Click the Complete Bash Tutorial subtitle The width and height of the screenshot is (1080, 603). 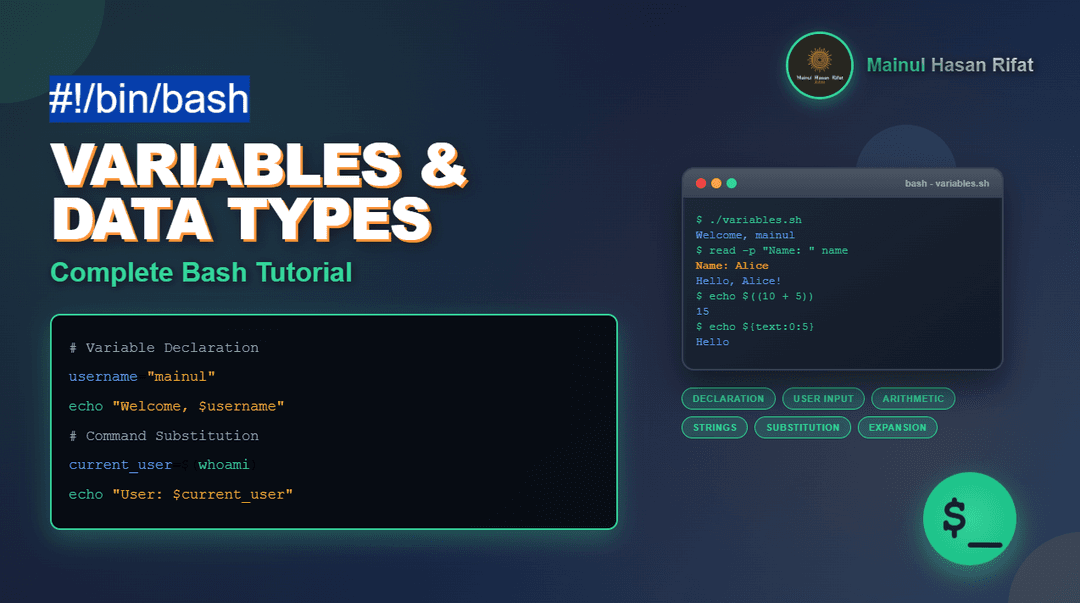click(x=201, y=272)
